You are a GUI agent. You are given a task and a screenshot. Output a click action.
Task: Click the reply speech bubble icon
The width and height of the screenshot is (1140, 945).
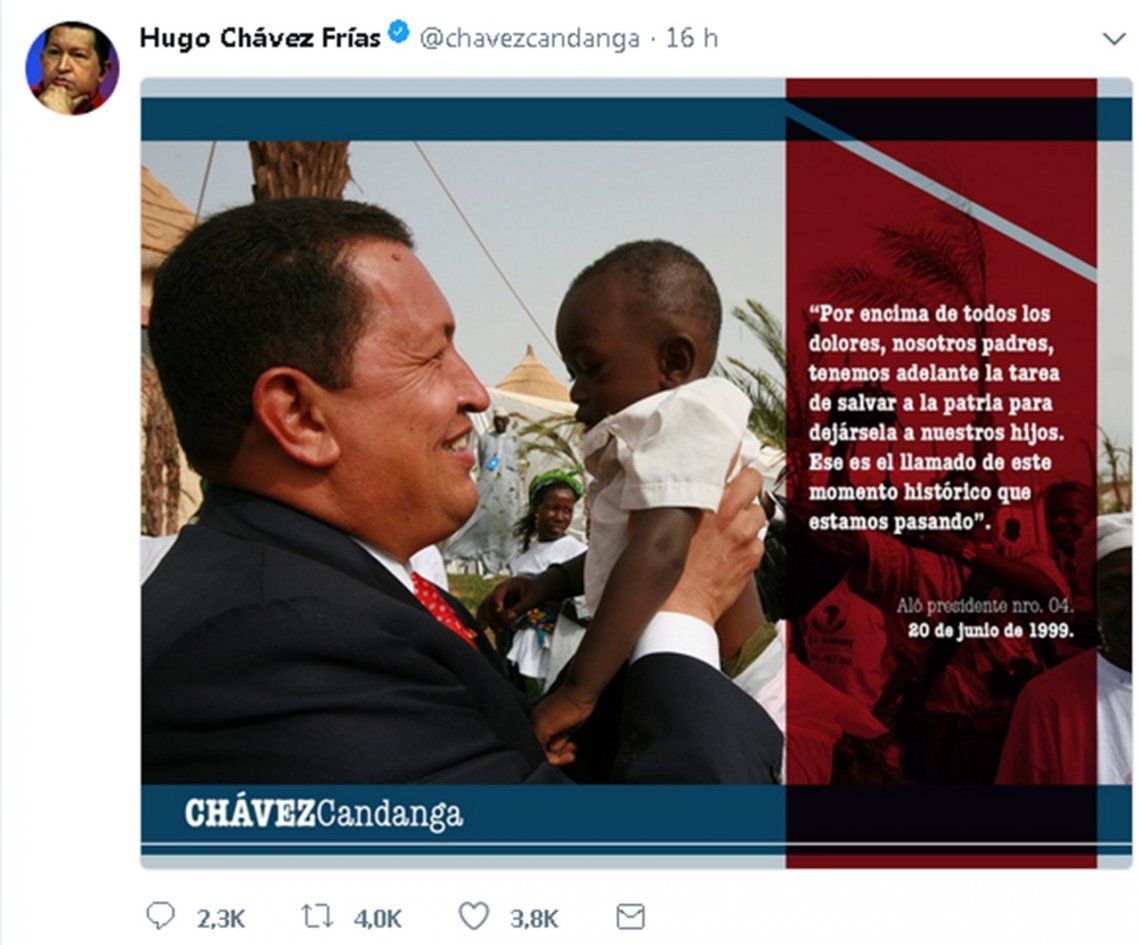tap(161, 916)
